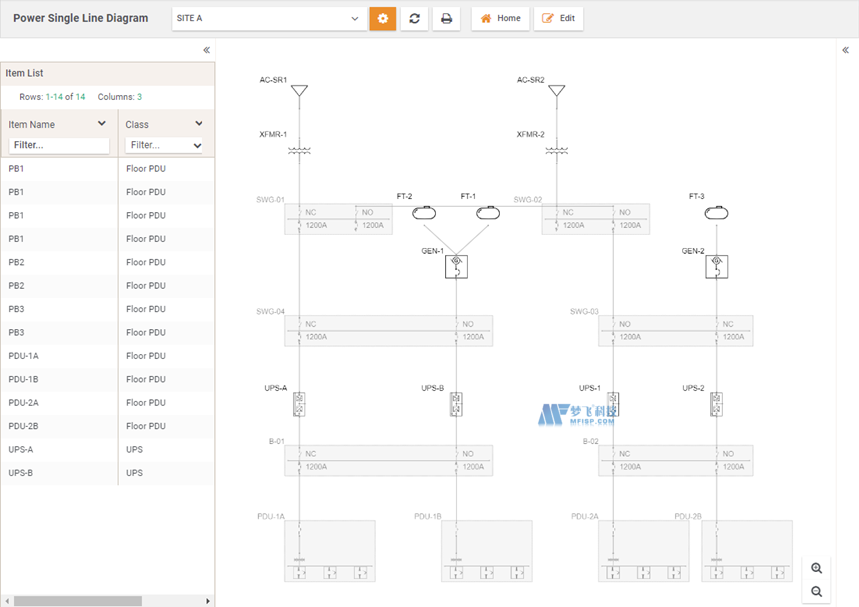The image size is (859, 607).
Task: Collapse the Item List left panel
Action: [x=206, y=50]
